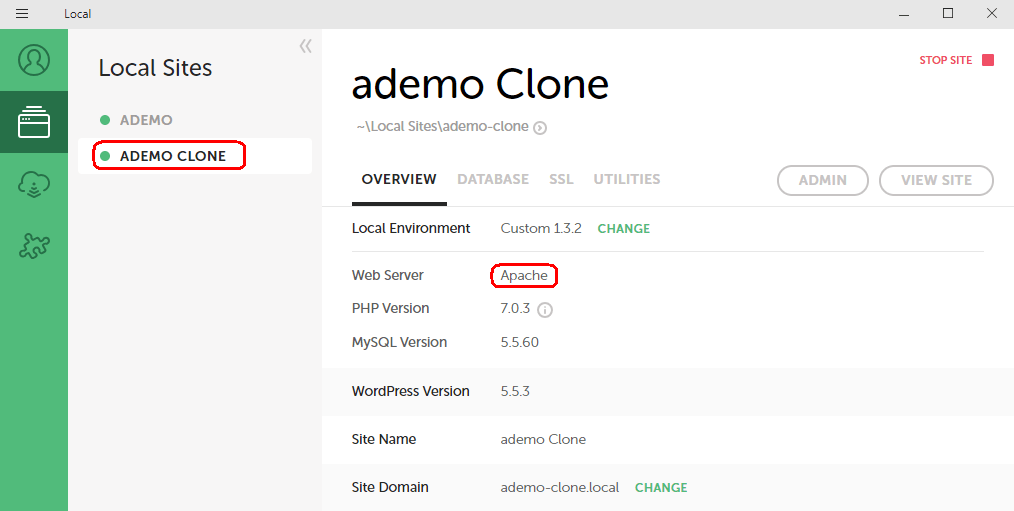The height and width of the screenshot is (511, 1014).
Task: Change the Site Domain
Action: pos(661,487)
